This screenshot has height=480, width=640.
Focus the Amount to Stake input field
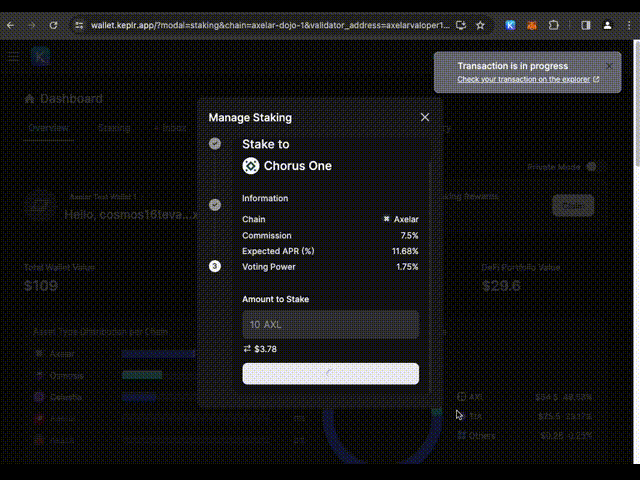click(x=331, y=324)
